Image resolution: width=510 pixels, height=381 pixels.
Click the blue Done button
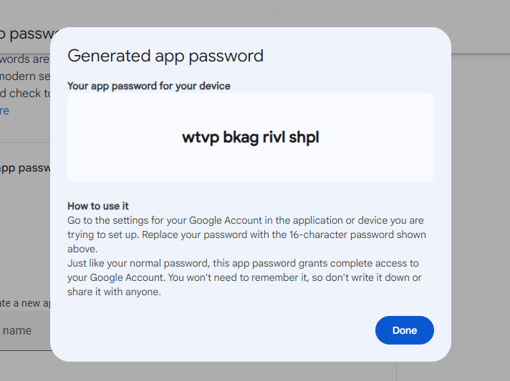[404, 330]
